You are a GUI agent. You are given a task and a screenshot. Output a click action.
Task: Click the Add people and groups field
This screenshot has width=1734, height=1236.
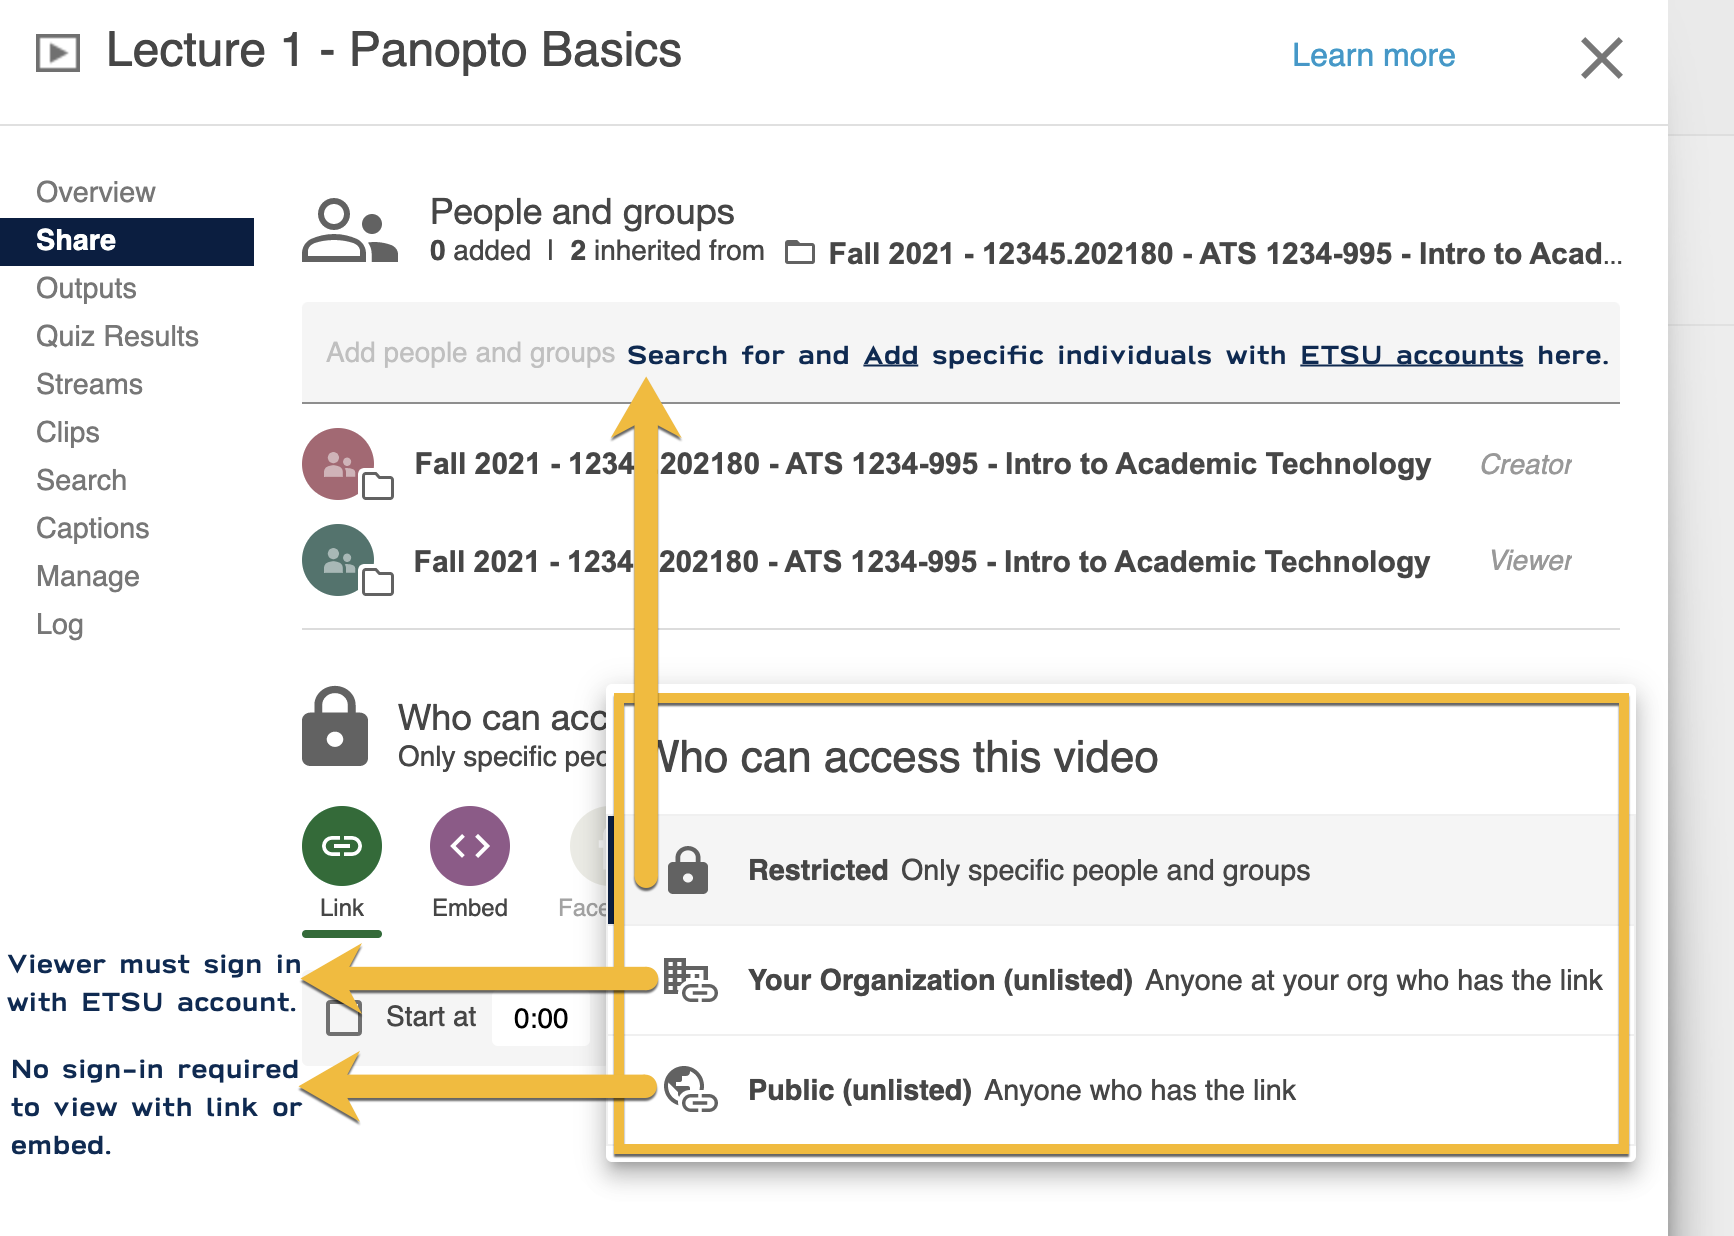[x=470, y=353]
